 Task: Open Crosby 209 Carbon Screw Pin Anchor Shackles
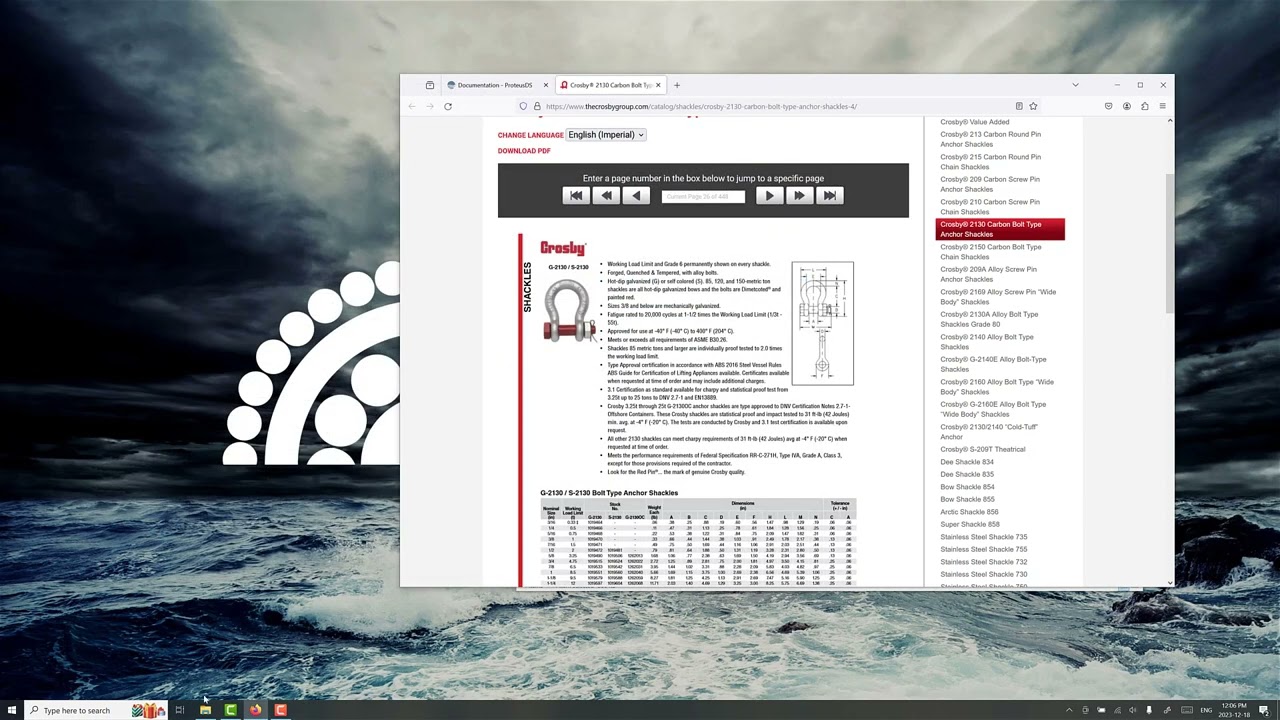(x=990, y=184)
